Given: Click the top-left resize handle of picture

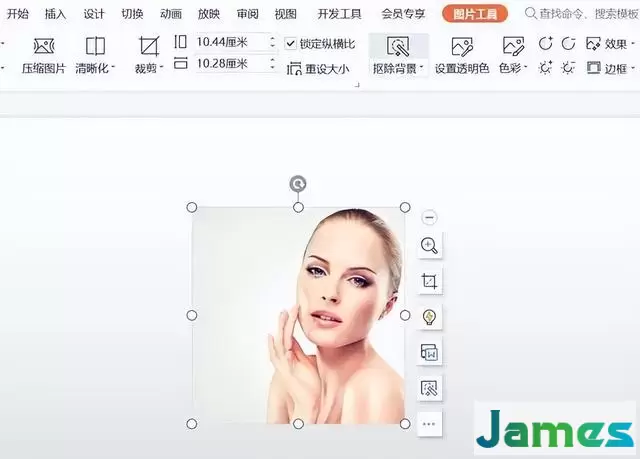Looking at the screenshot, I should coord(192,207).
